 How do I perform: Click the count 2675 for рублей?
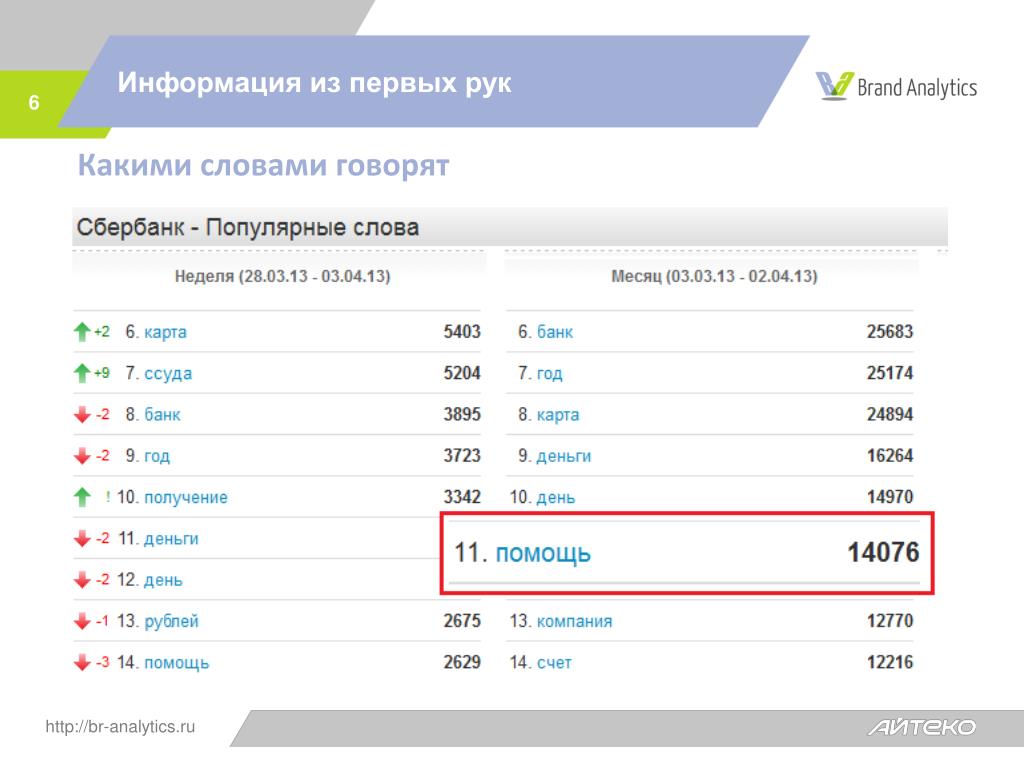pos(462,620)
